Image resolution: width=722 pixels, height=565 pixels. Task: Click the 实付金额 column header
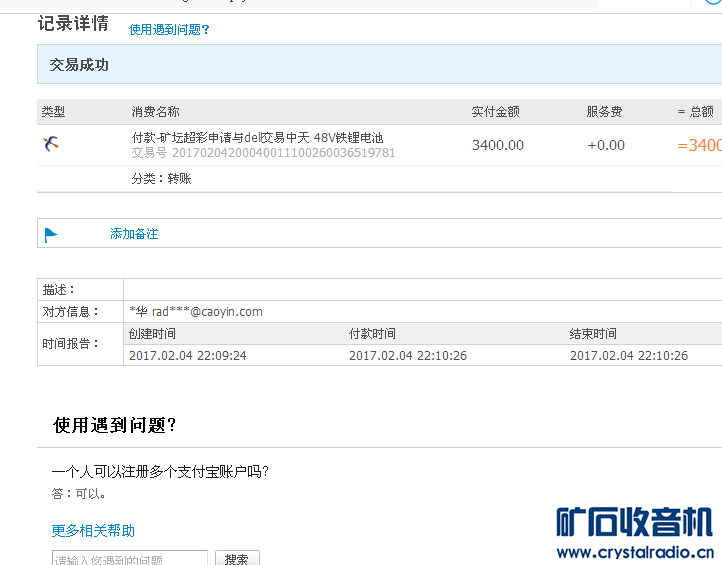pyautogui.click(x=495, y=111)
